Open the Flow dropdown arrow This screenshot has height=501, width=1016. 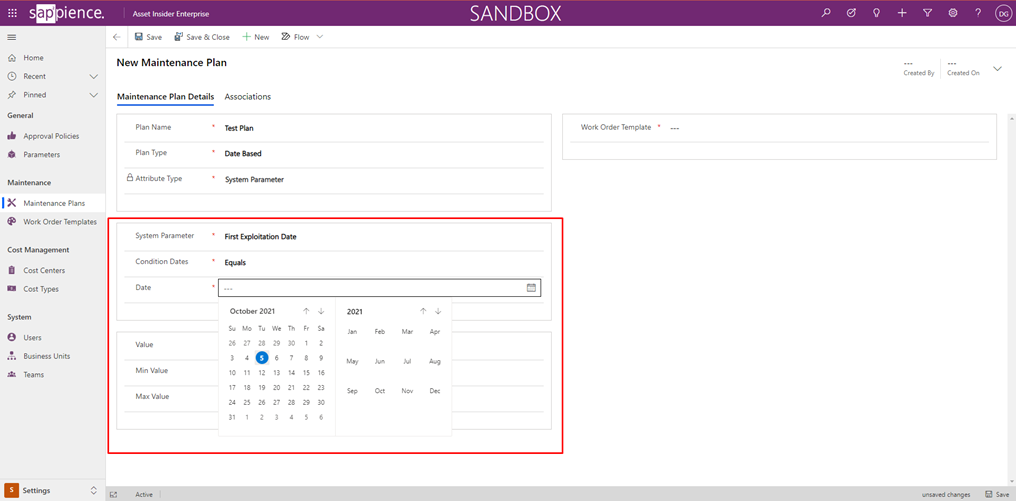coord(320,37)
